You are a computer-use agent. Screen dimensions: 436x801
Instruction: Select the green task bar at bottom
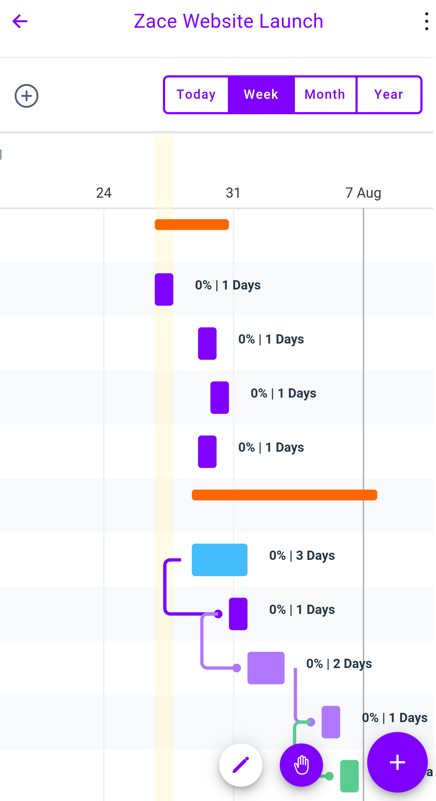[350, 776]
